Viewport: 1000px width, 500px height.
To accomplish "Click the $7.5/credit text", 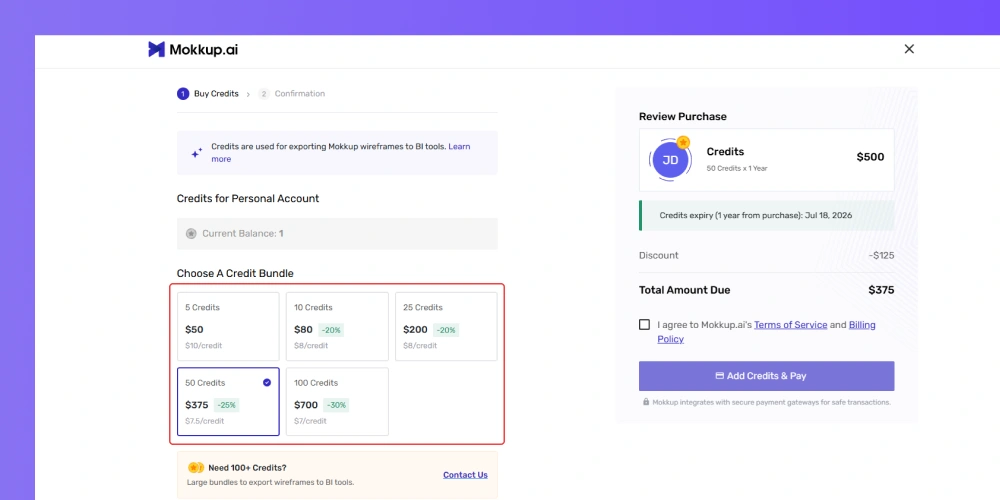I will (205, 421).
